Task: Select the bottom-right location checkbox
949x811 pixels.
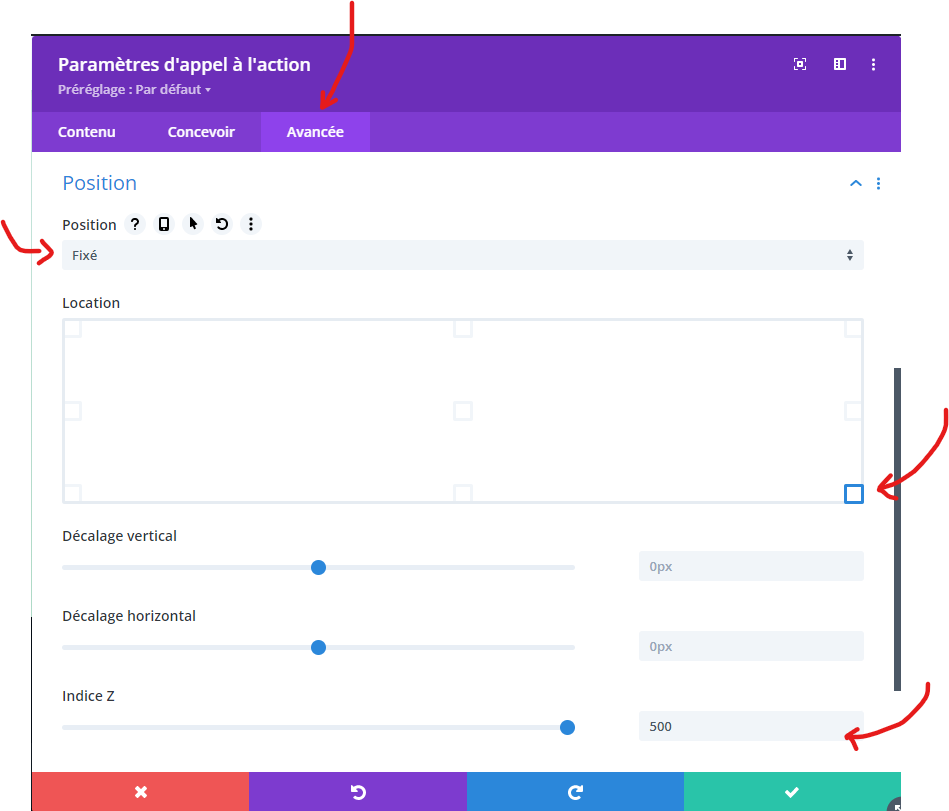Action: [x=853, y=493]
